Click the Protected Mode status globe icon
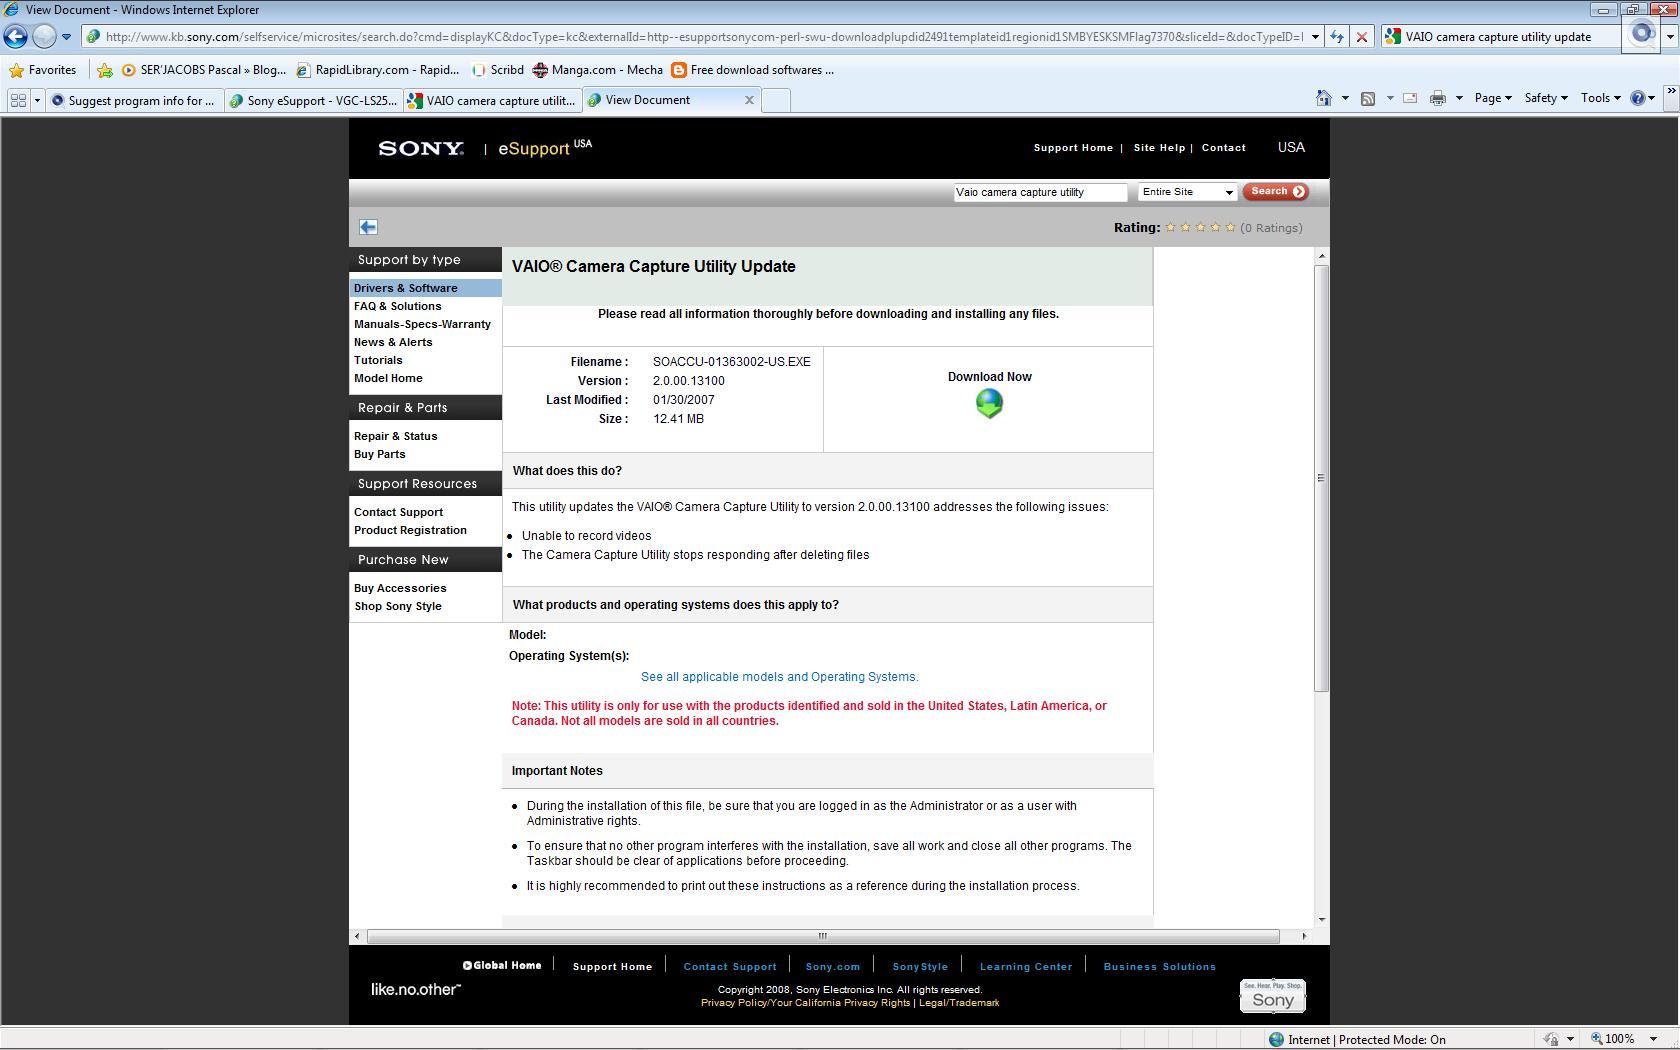1680x1050 pixels. (1276, 1039)
